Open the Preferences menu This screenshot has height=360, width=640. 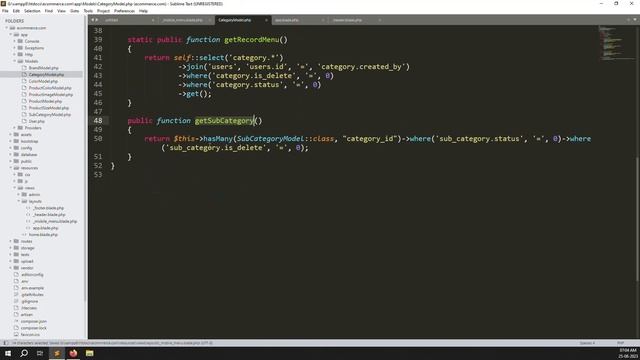point(124,11)
